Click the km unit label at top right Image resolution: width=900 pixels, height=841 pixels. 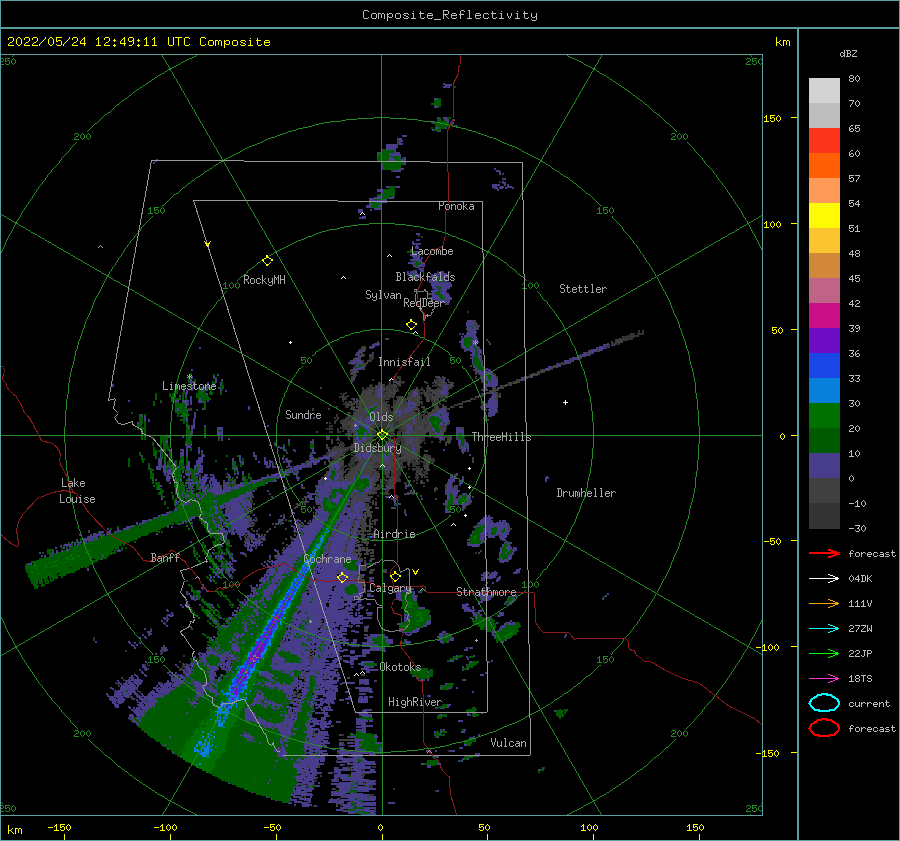point(782,42)
